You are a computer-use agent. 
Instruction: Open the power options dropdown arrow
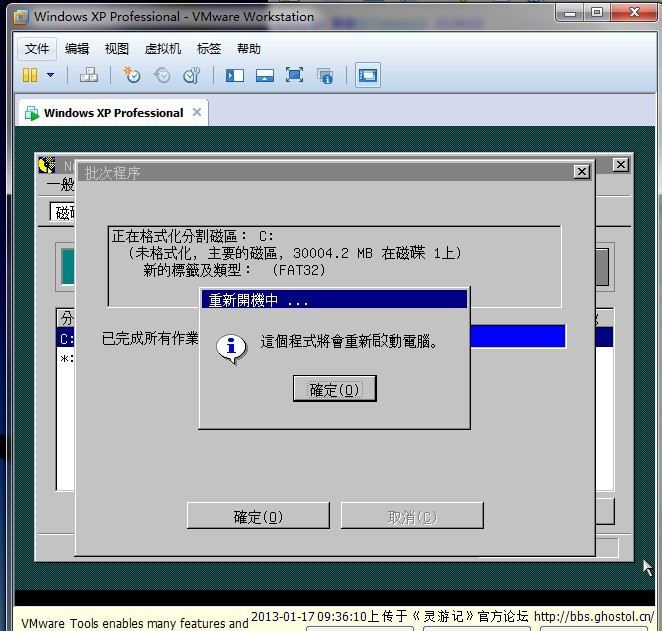51,75
